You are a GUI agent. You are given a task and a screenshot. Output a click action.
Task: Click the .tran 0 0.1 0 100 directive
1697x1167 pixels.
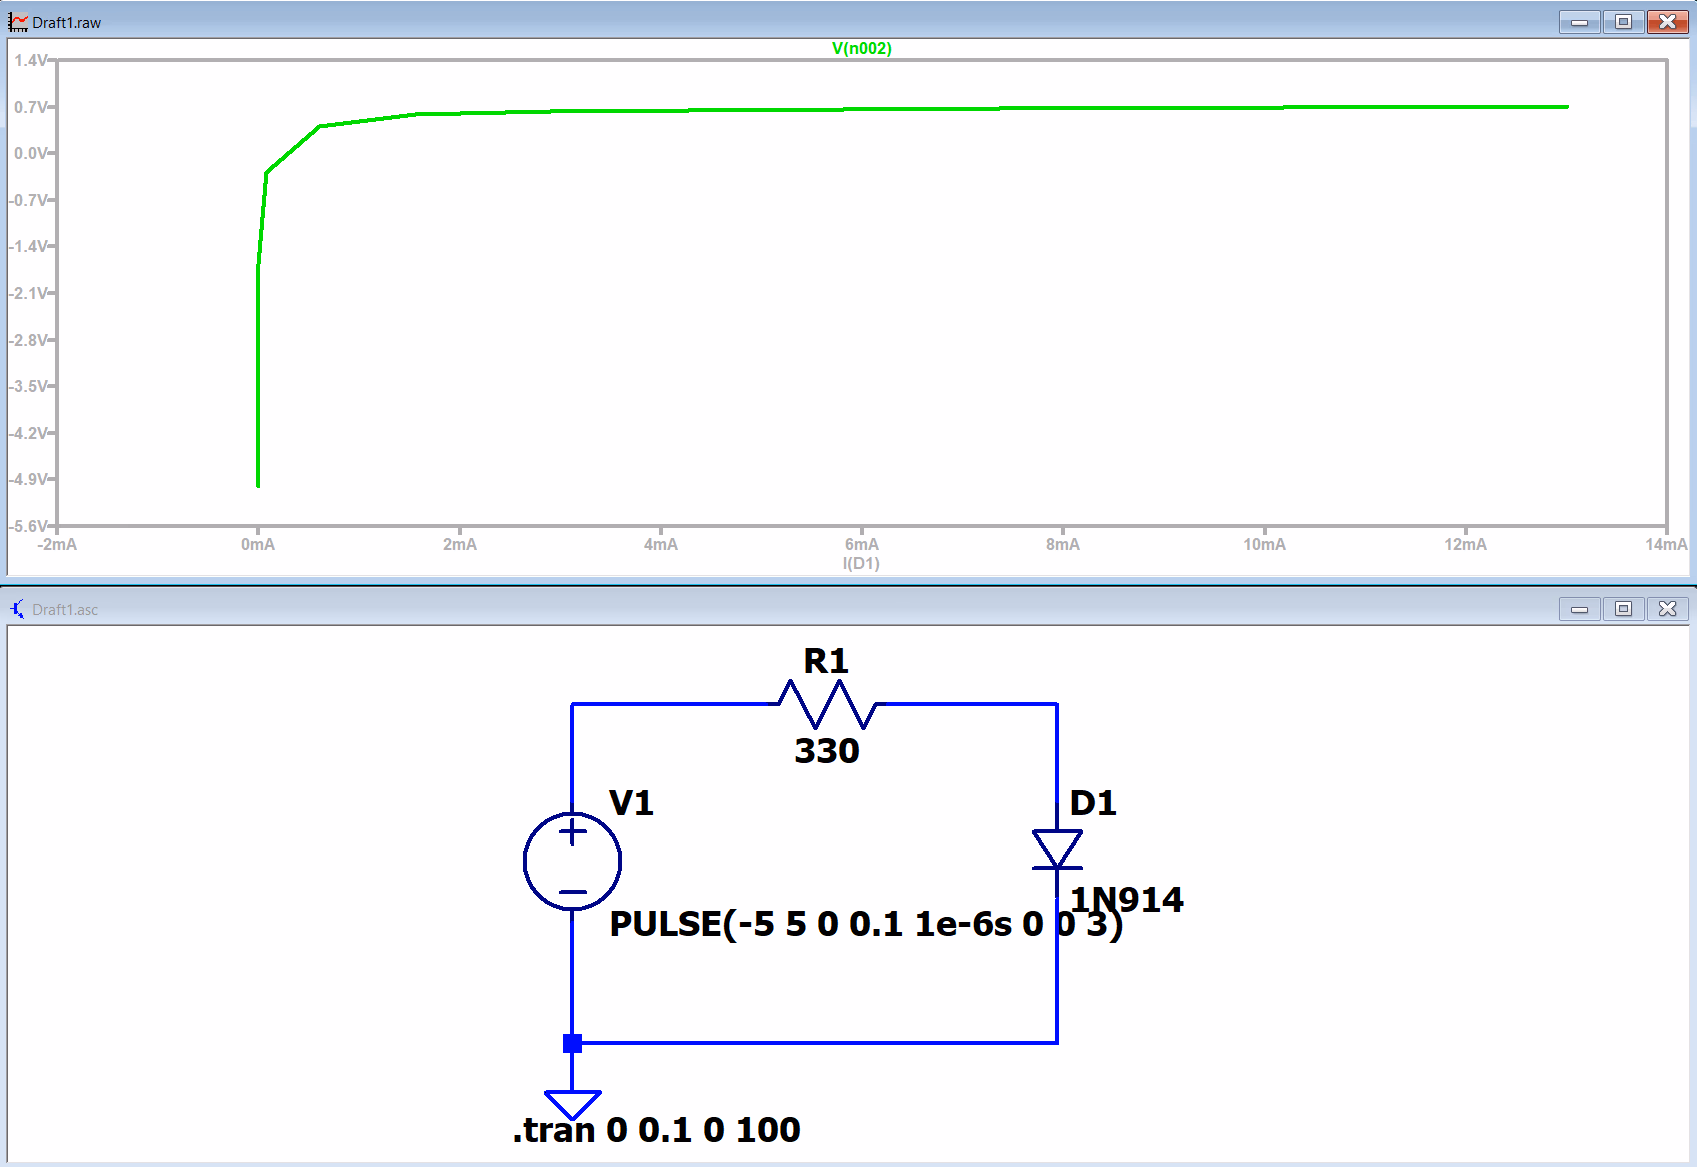657,1130
